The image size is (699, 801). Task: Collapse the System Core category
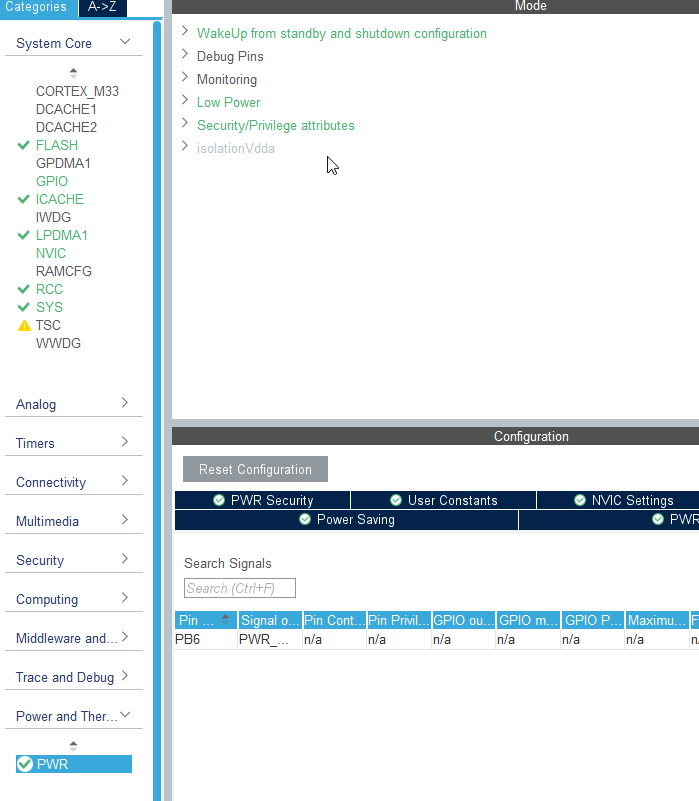coord(125,42)
